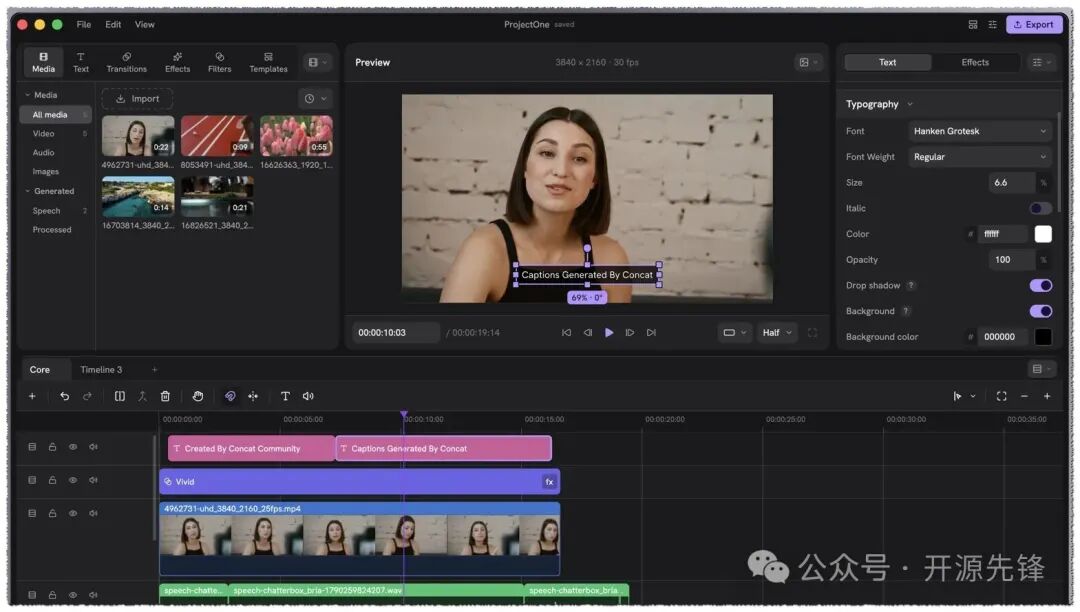Hide the captions text track
The height and width of the screenshot is (612, 1080).
(x=72, y=447)
